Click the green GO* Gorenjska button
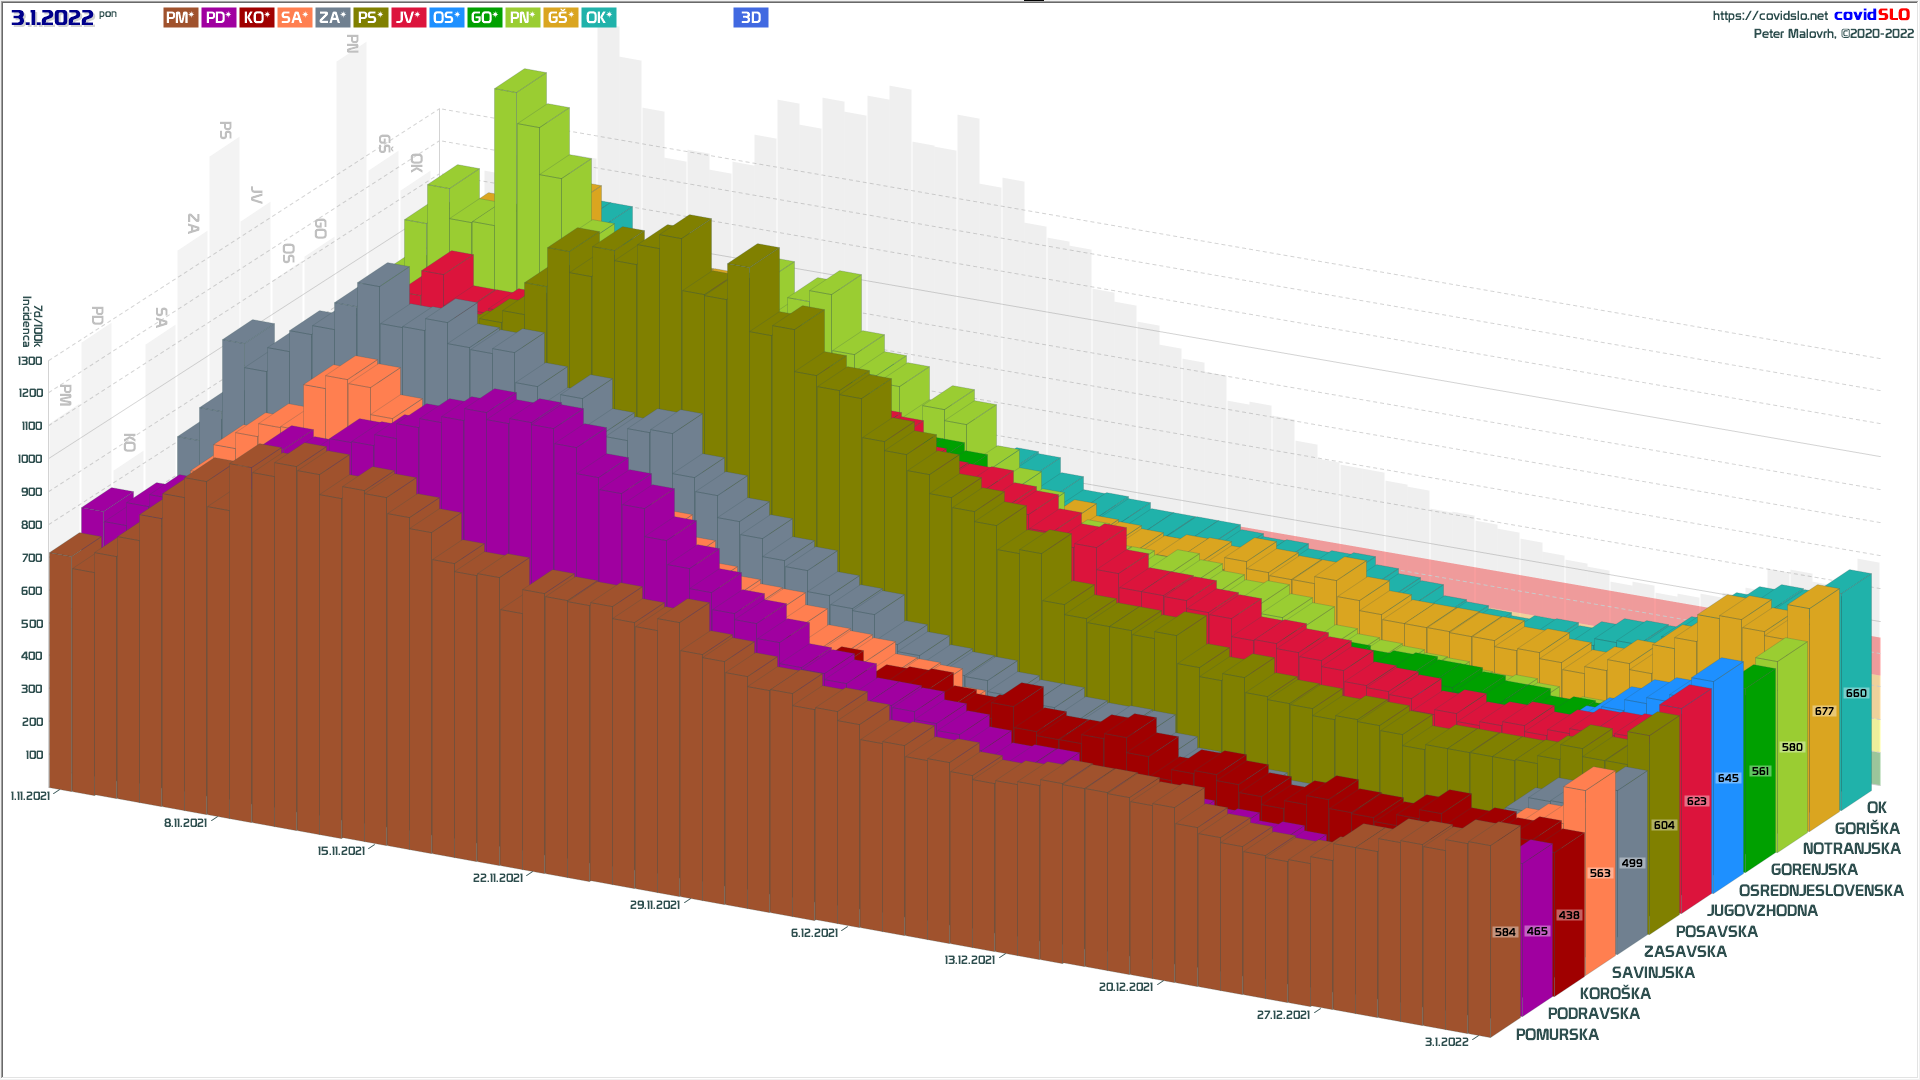Screen dimensions: 1920x1080 click(x=484, y=17)
